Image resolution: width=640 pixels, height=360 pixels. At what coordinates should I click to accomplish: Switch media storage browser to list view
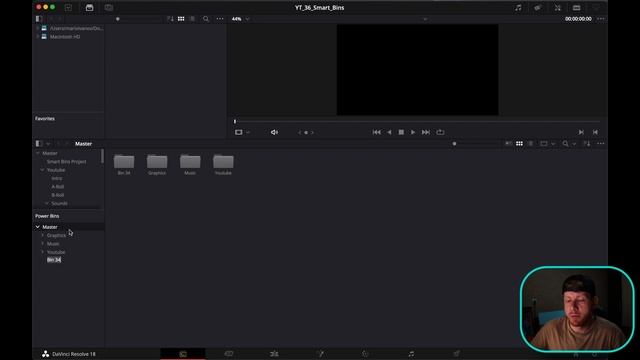coord(193,19)
